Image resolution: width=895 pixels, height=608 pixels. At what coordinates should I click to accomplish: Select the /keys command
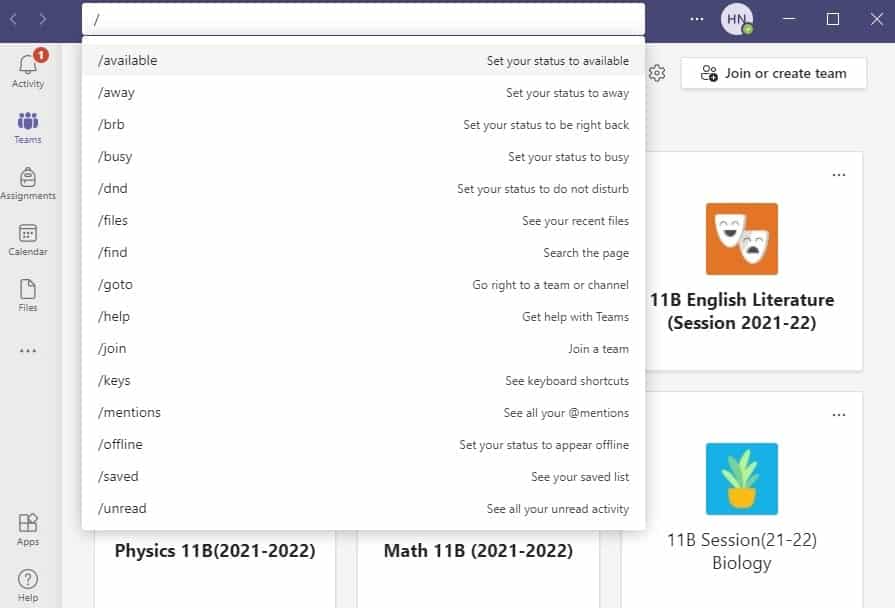[364, 380]
